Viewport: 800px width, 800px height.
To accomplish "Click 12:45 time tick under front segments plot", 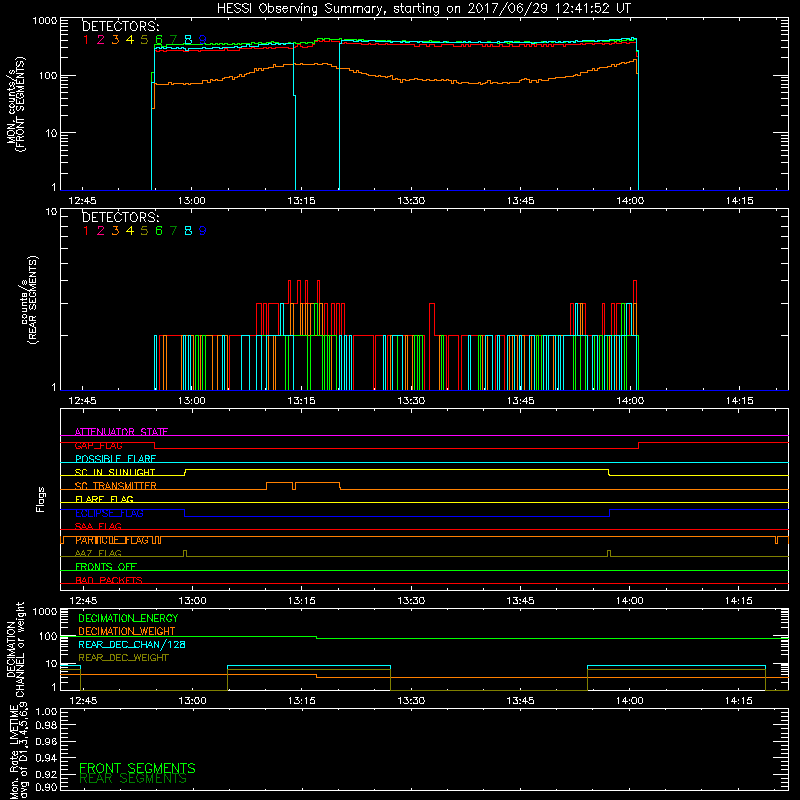I will click(x=82, y=201).
